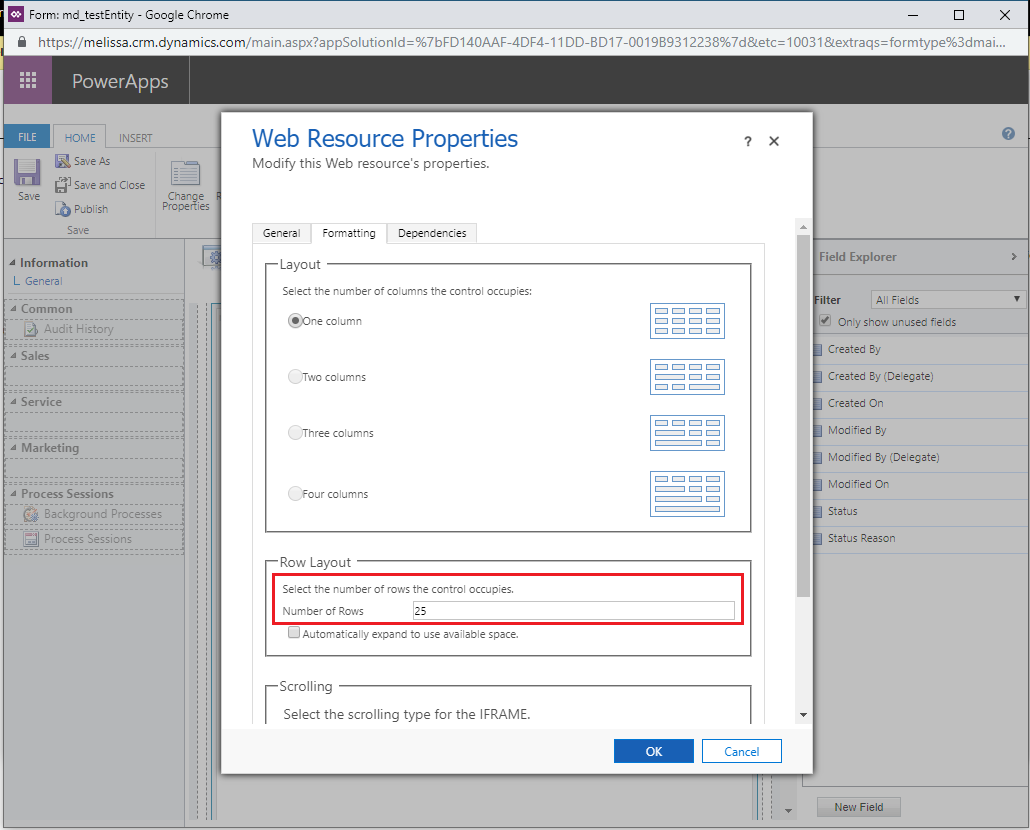Screen dimensions: 1030x830
Task: Switch to the General tab
Action: 281,233
